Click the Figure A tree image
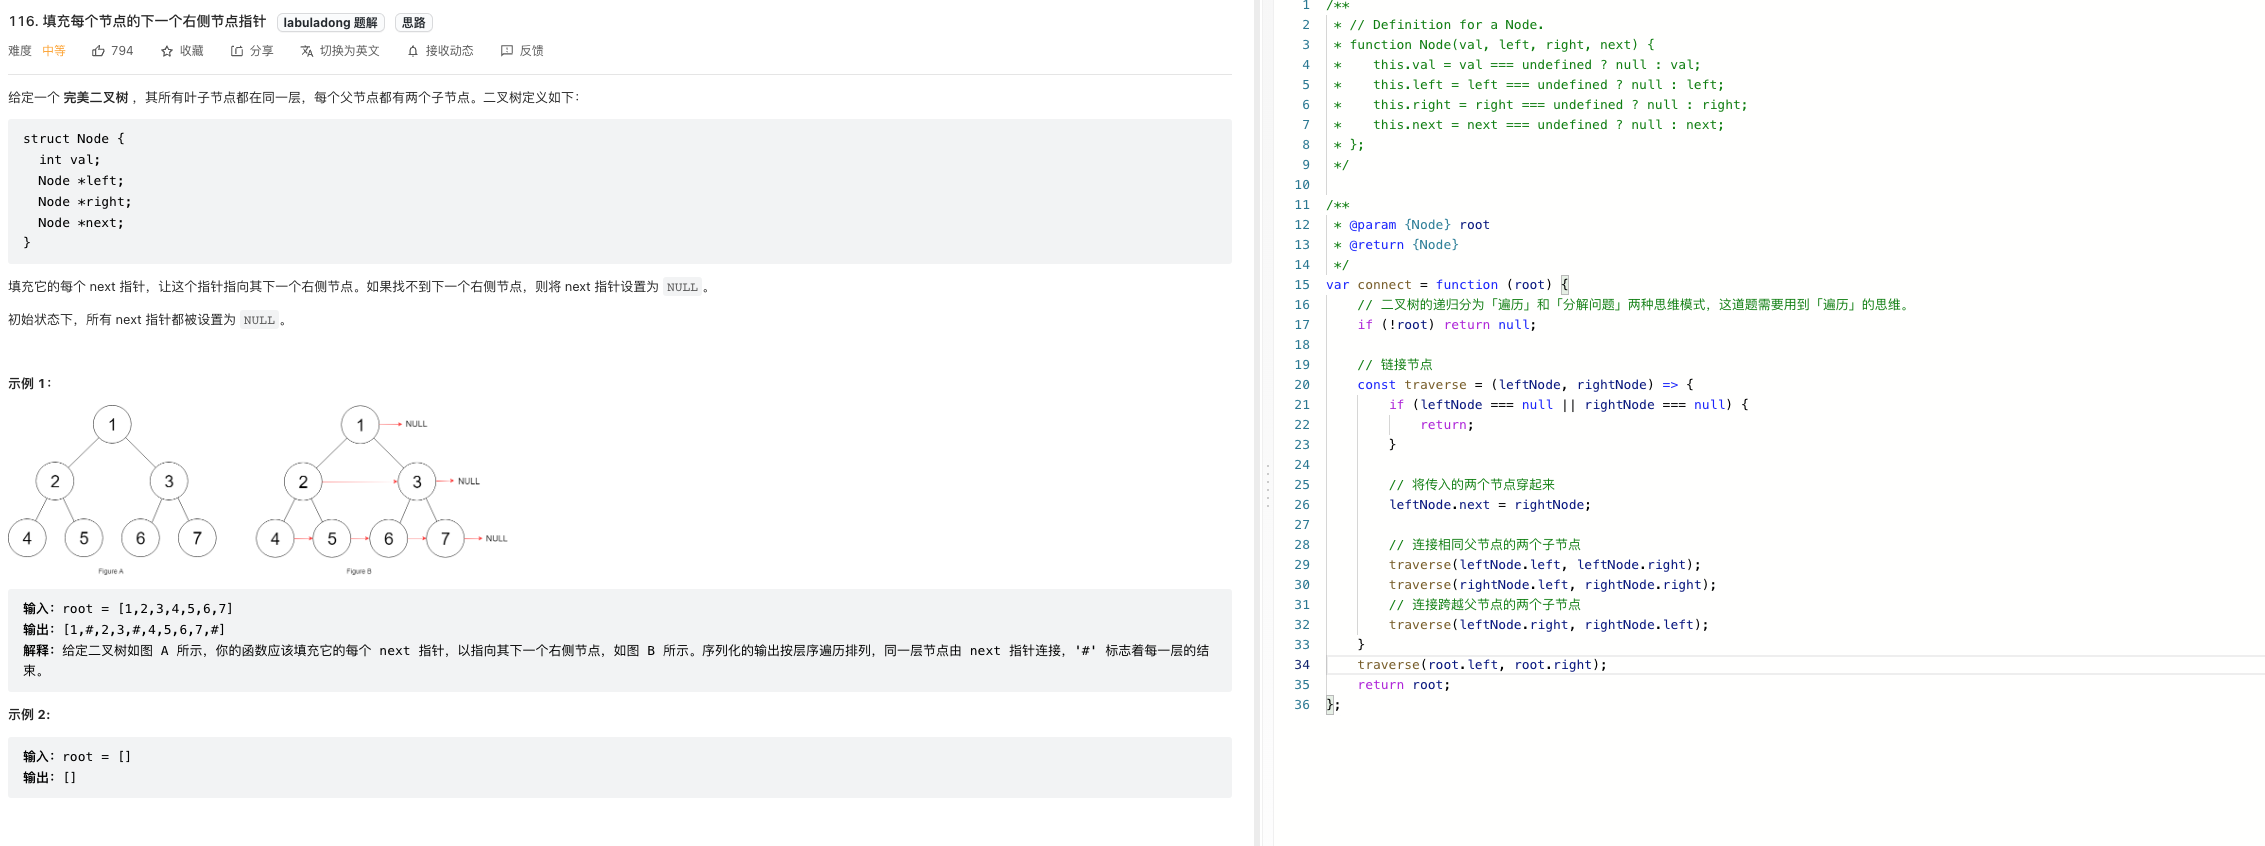This screenshot has height=846, width=2265. point(112,489)
